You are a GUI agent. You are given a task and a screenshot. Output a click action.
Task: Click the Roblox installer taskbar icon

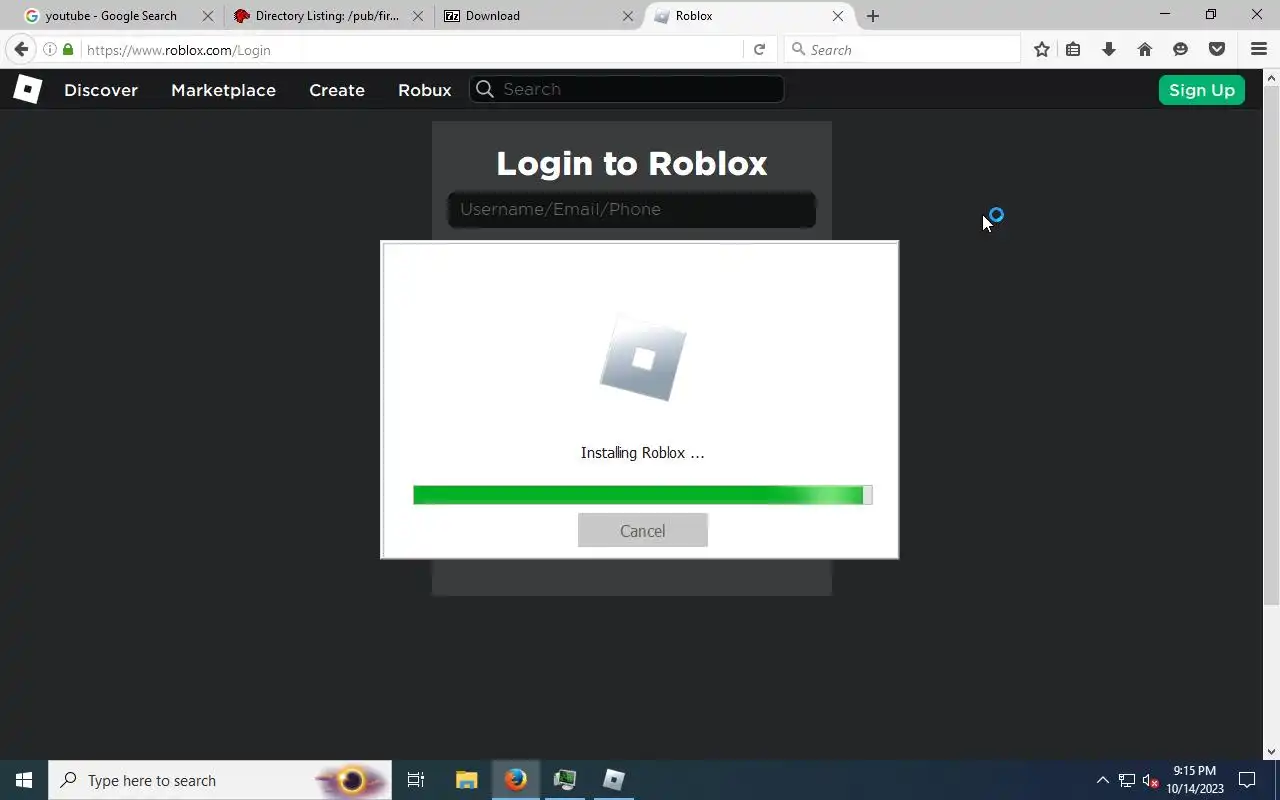614,780
